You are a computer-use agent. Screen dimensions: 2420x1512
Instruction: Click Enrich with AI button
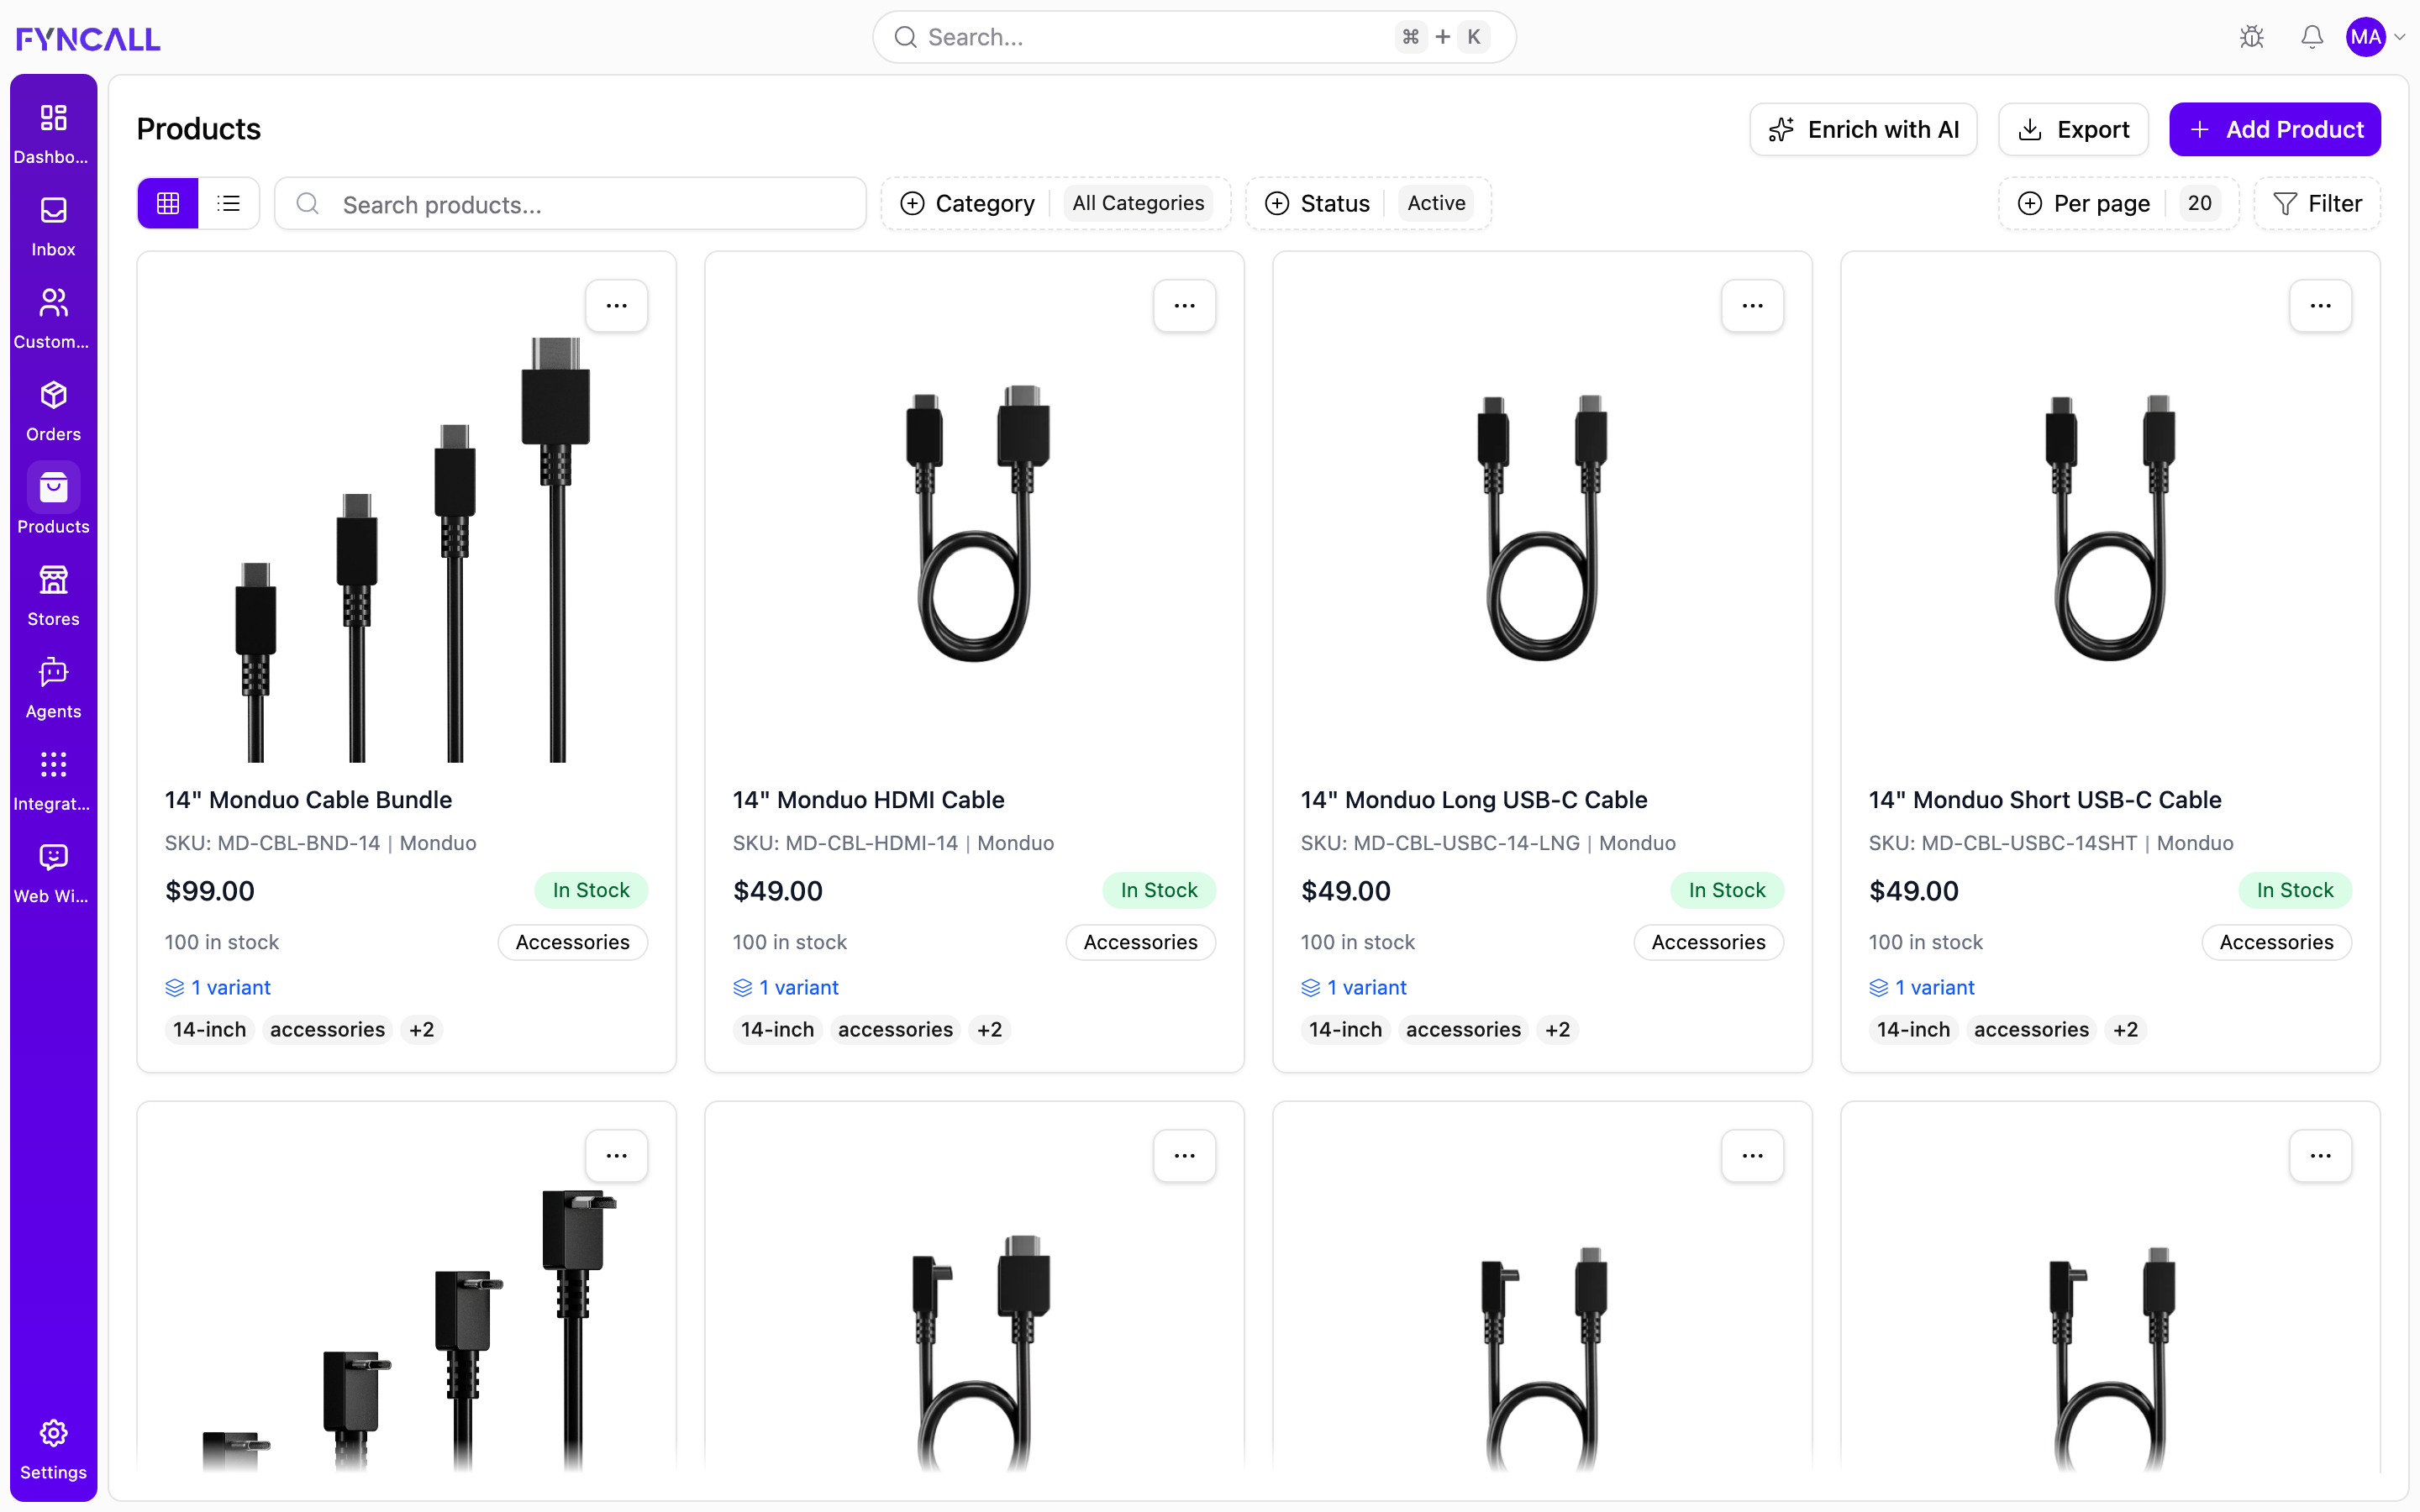click(x=1863, y=129)
